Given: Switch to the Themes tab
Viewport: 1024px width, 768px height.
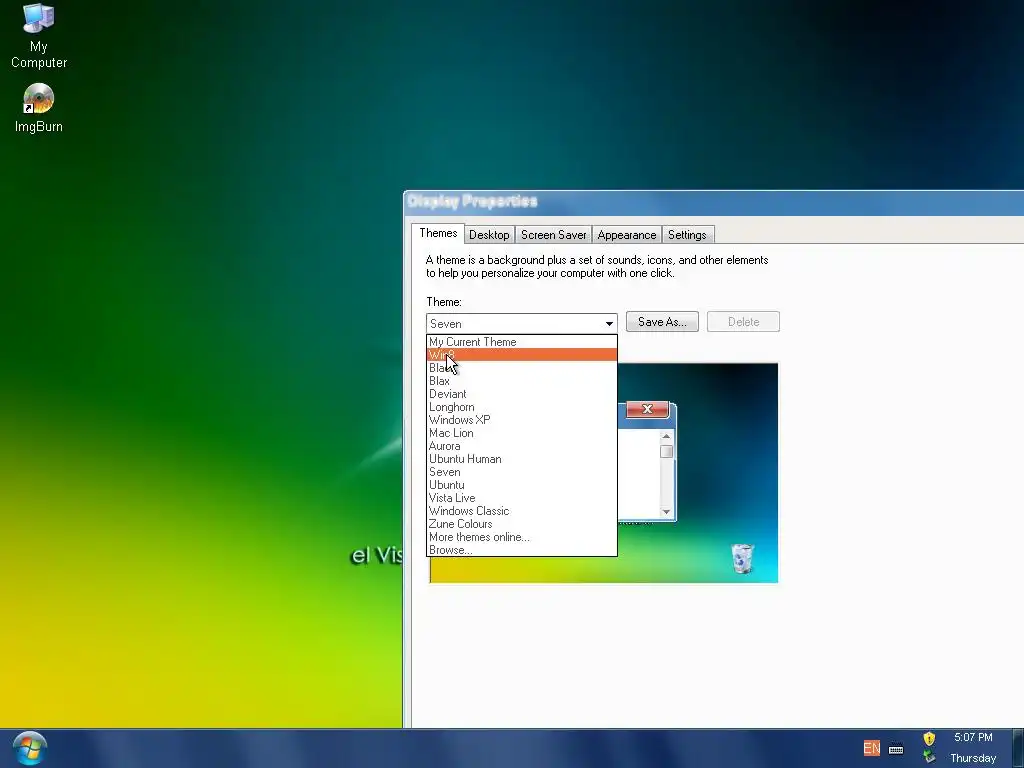Looking at the screenshot, I should pyautogui.click(x=438, y=233).
